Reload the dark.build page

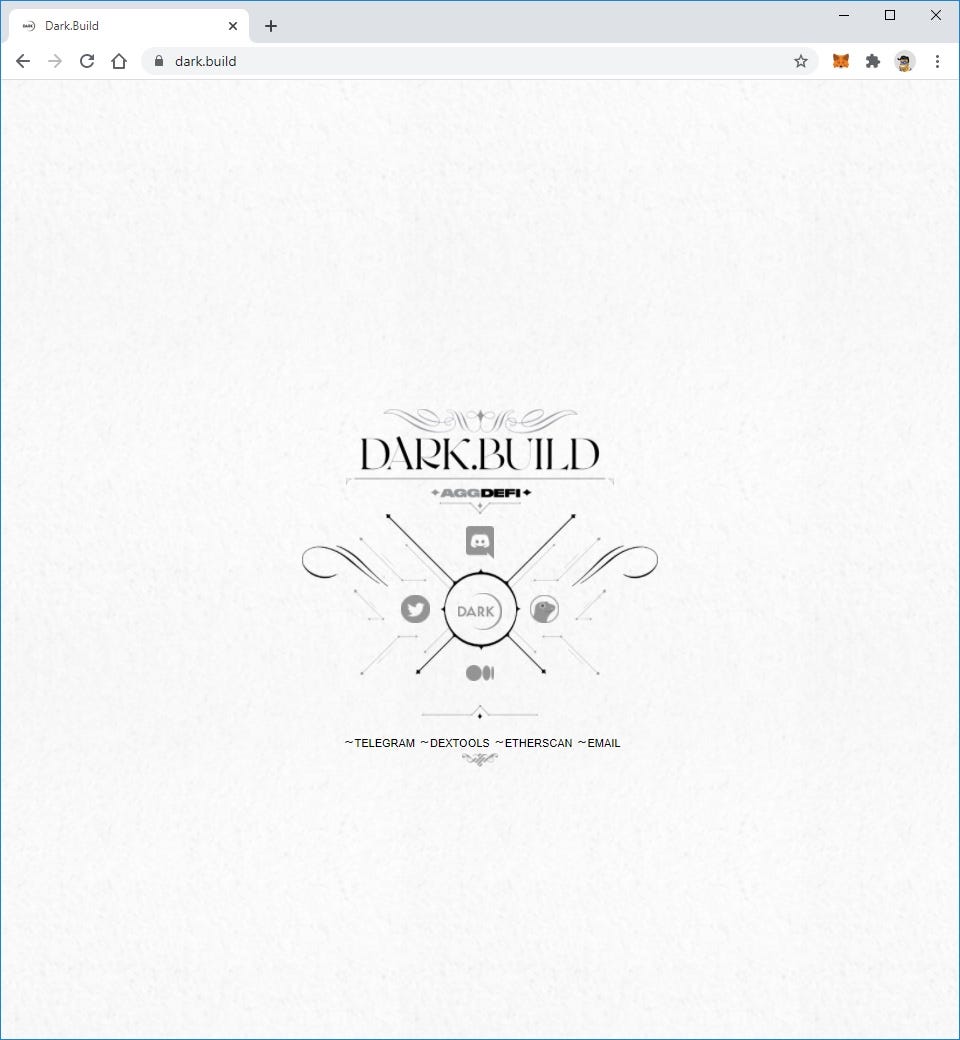pos(87,61)
